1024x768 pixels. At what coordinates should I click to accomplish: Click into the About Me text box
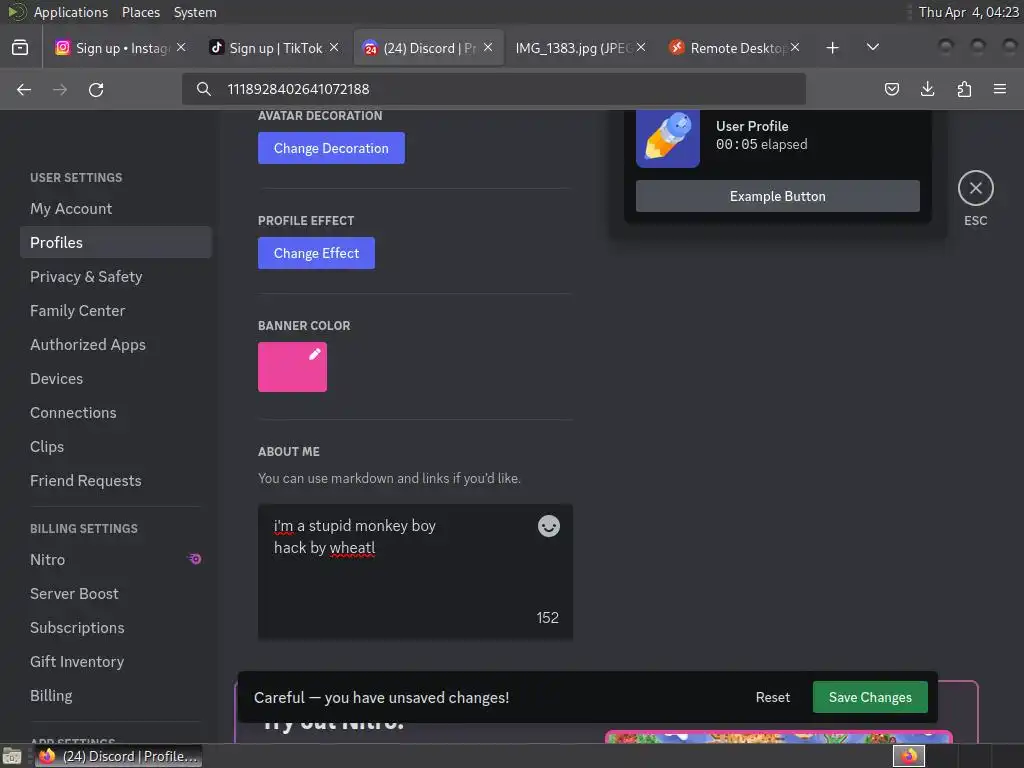click(x=415, y=571)
